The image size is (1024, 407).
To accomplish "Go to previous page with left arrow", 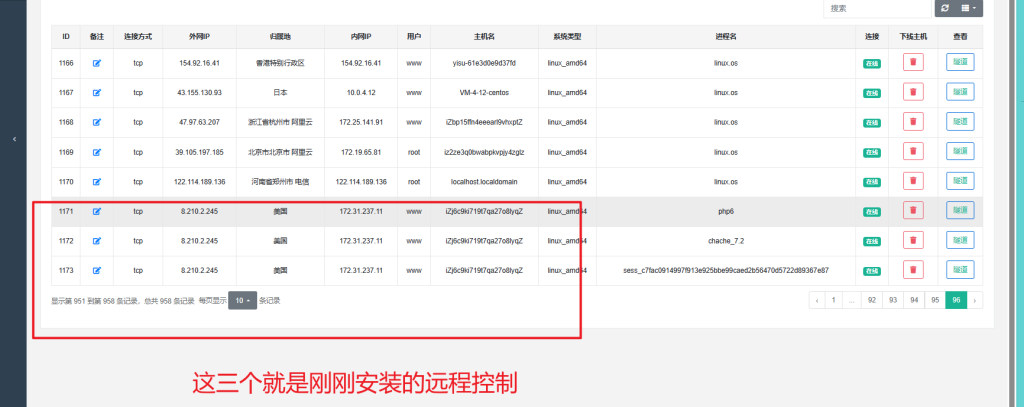I will coord(816,300).
